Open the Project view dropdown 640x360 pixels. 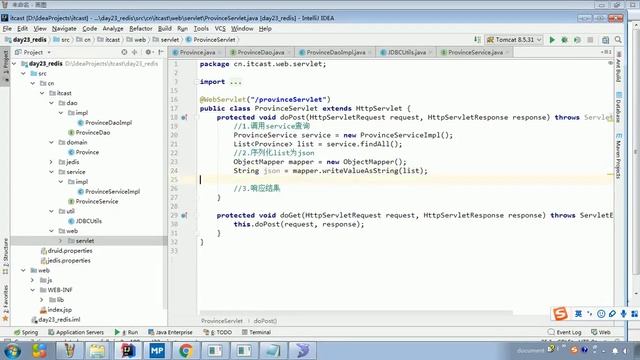coord(33,52)
